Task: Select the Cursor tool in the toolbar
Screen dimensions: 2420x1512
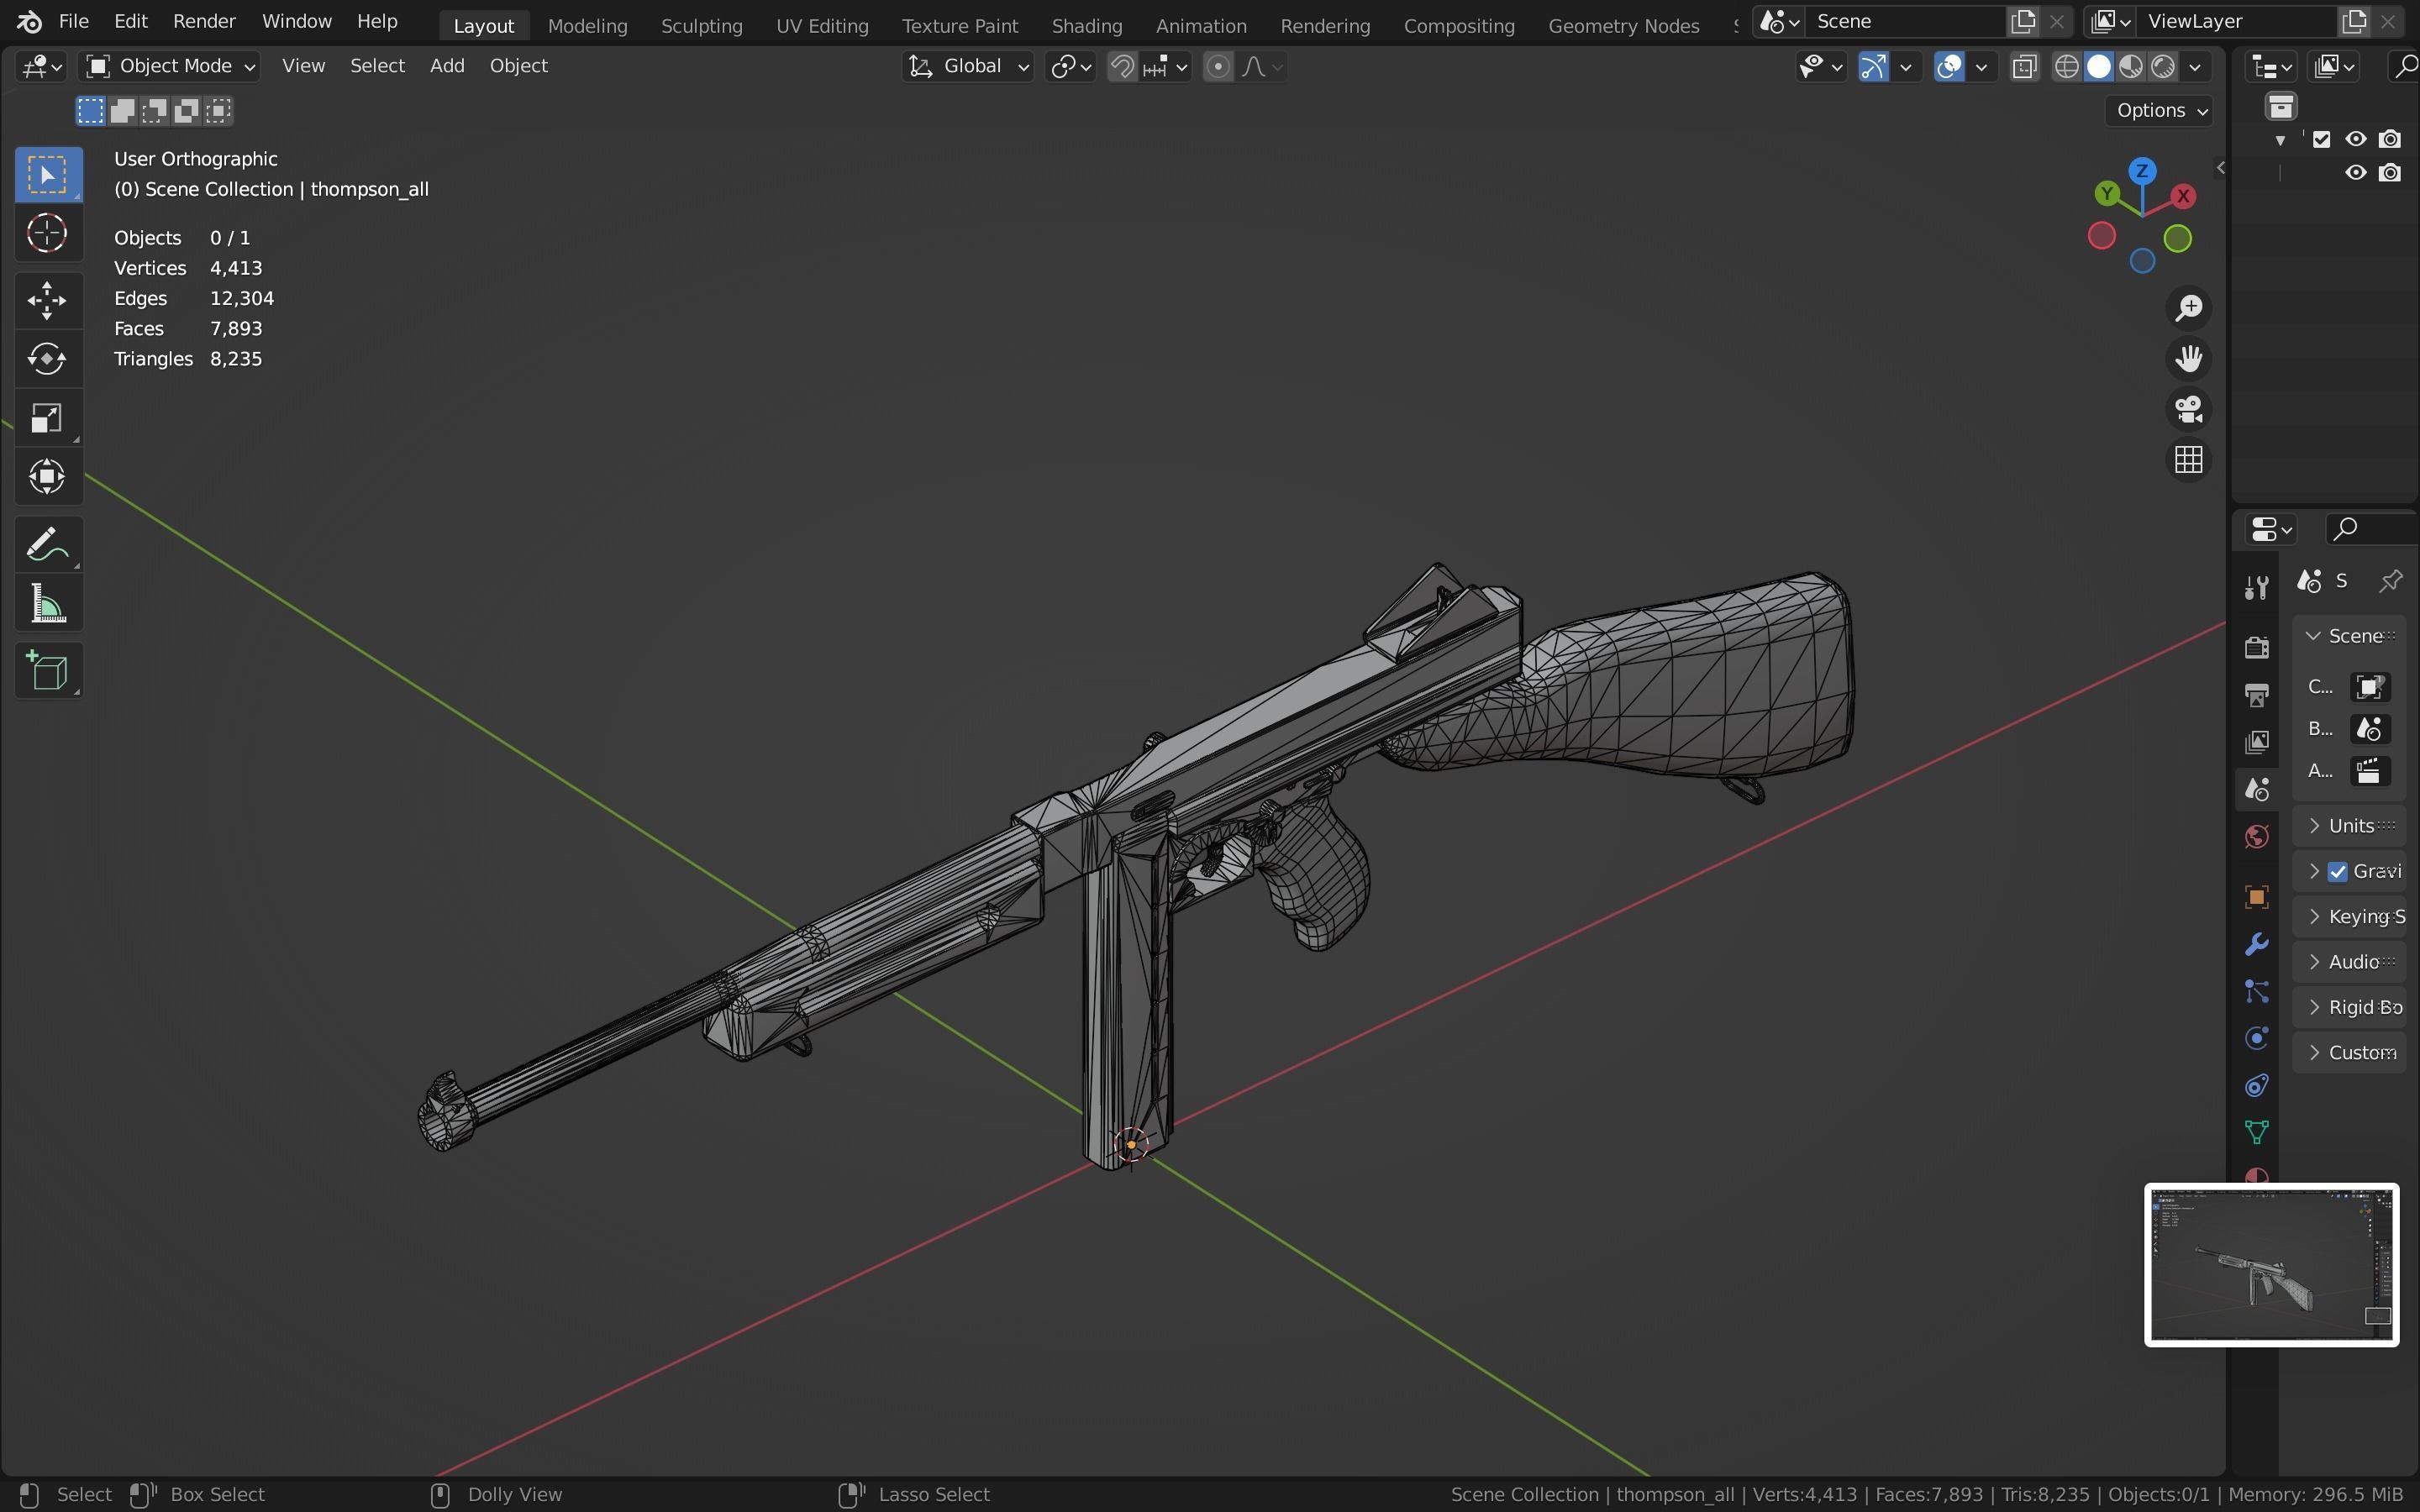Action: click(x=47, y=234)
